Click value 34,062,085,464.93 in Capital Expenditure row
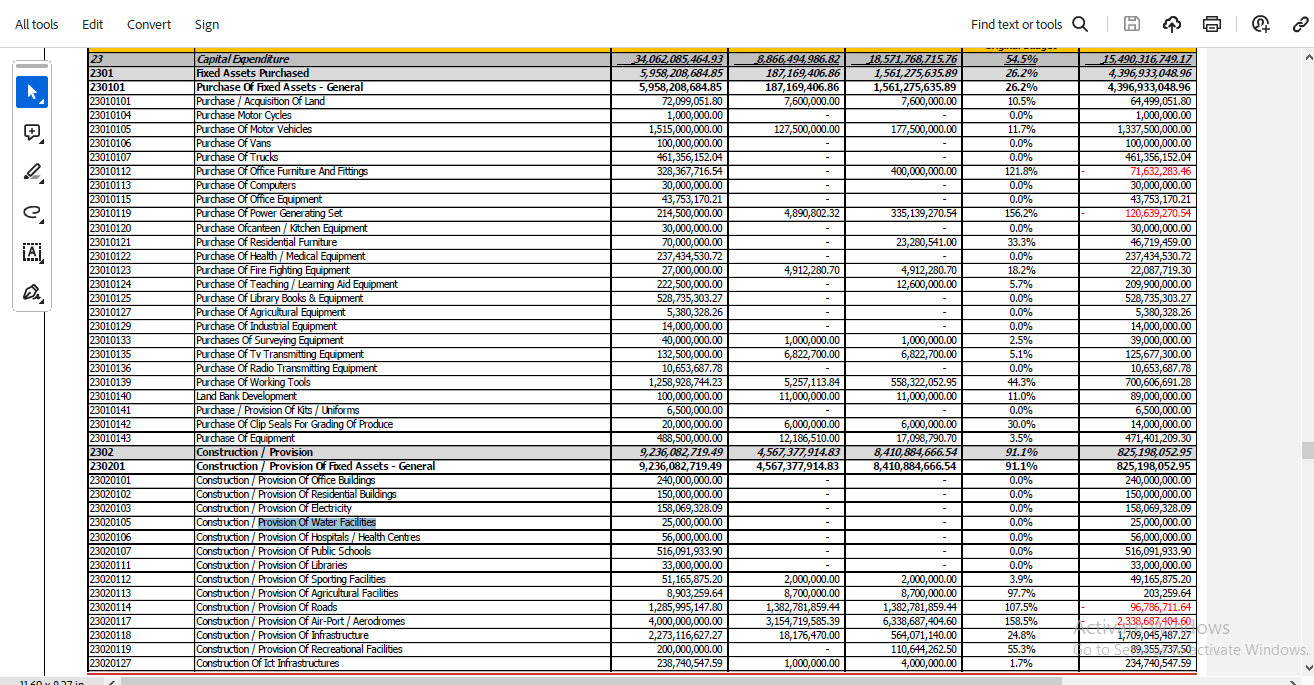 click(x=679, y=59)
